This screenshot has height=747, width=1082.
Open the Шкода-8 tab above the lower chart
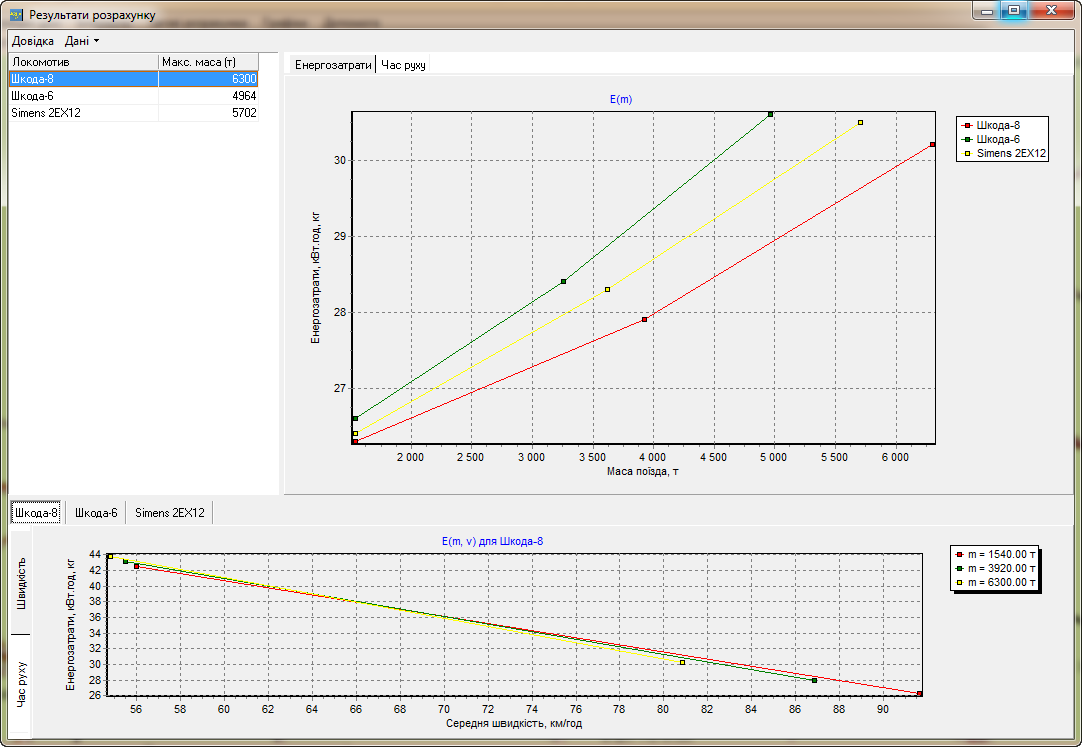click(35, 513)
